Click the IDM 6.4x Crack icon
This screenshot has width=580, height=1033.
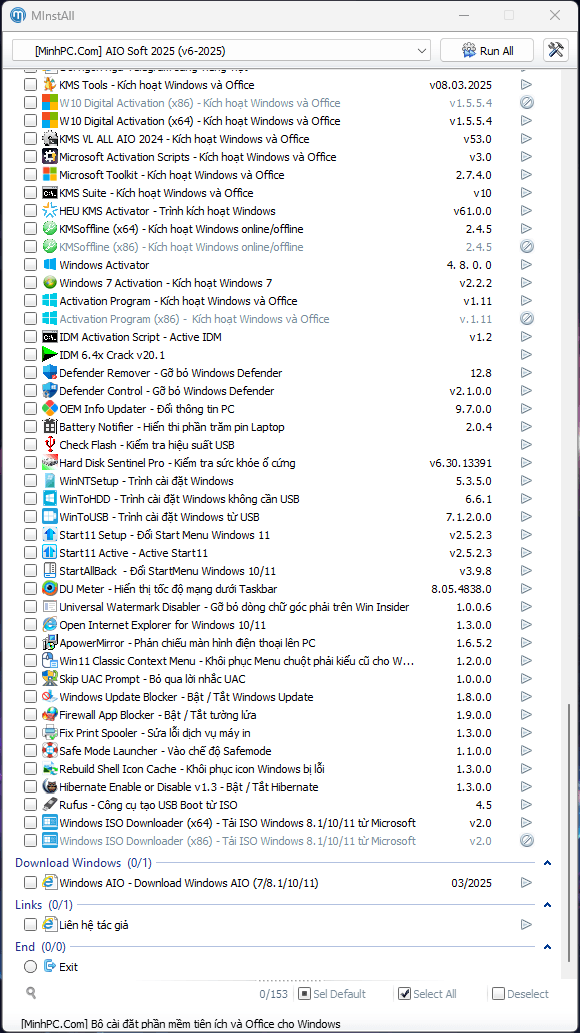49,355
